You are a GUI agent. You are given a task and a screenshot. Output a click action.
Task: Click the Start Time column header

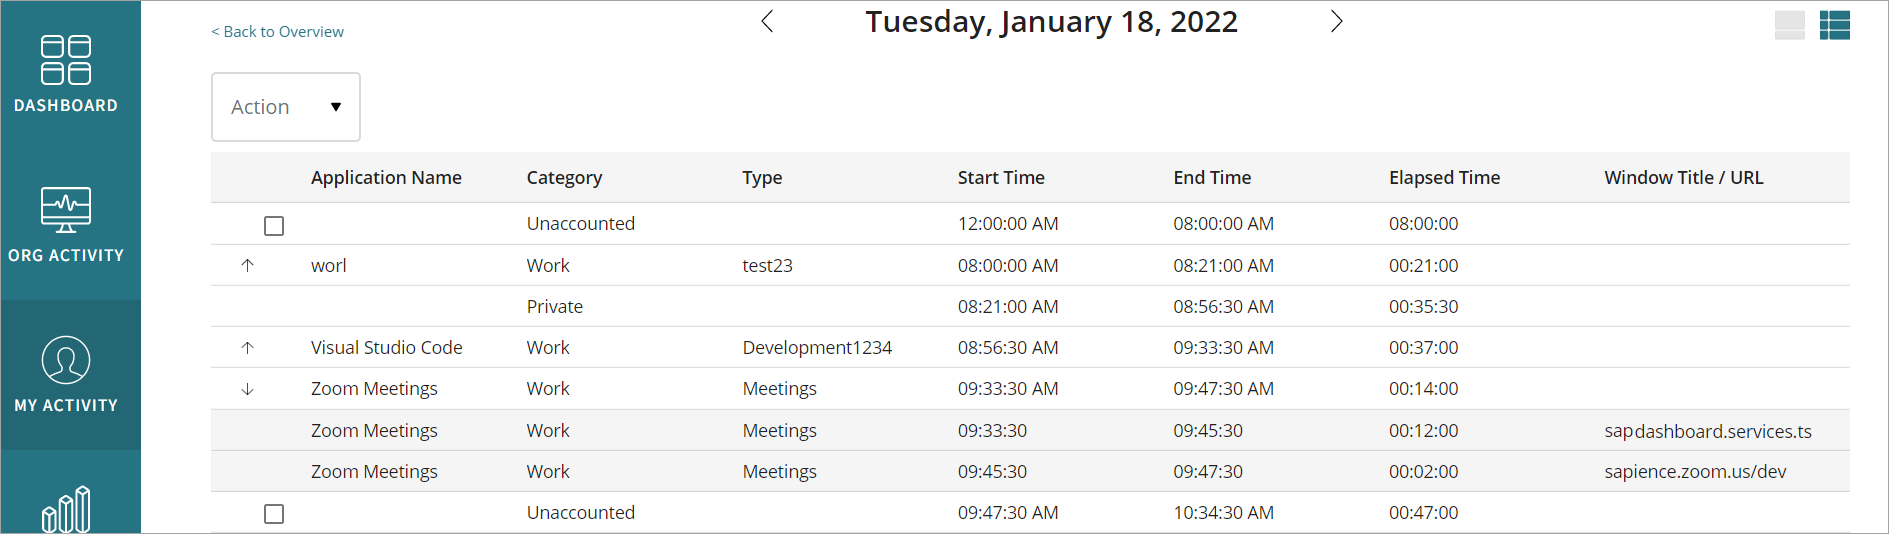coord(1001,178)
